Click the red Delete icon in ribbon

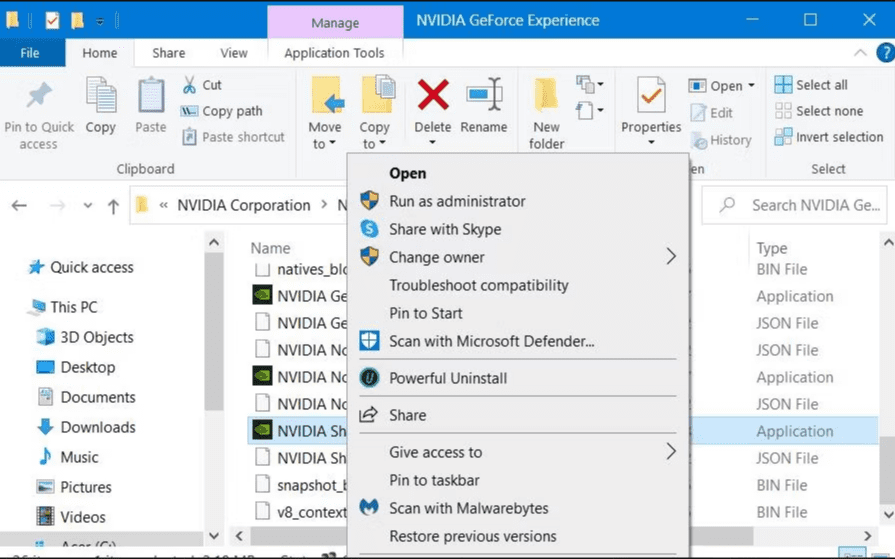(432, 96)
